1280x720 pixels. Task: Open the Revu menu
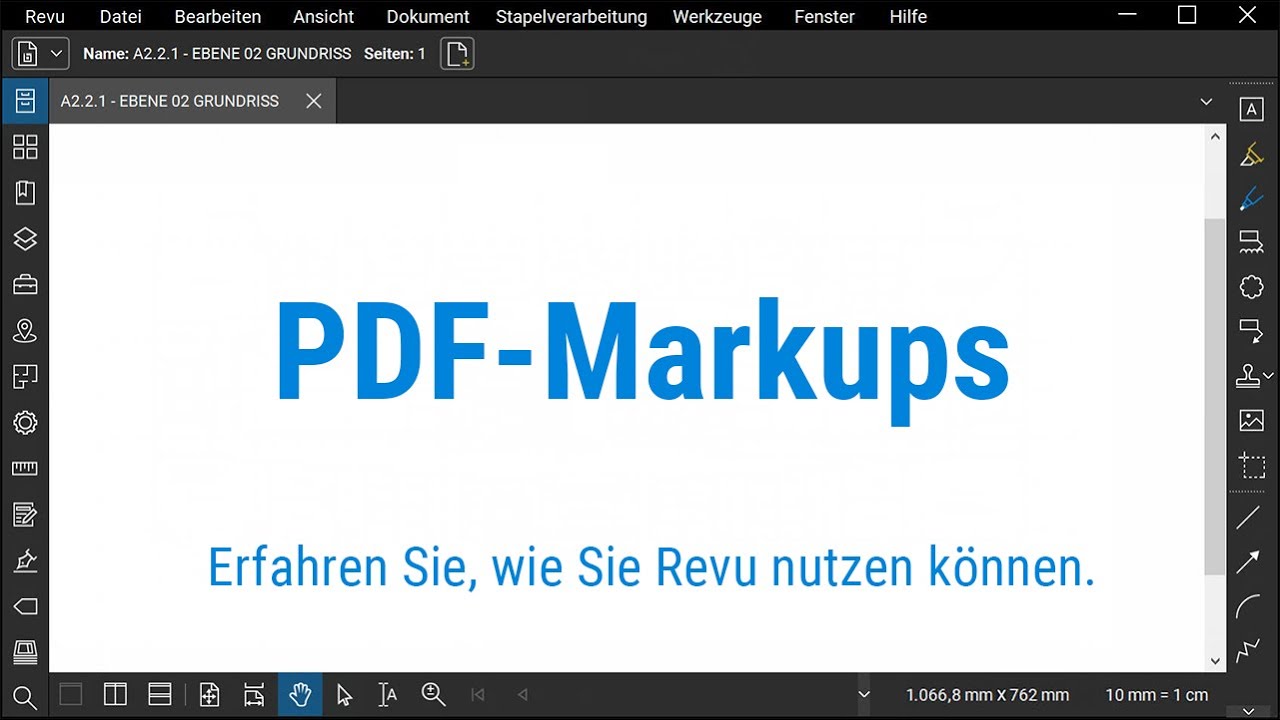click(x=45, y=17)
